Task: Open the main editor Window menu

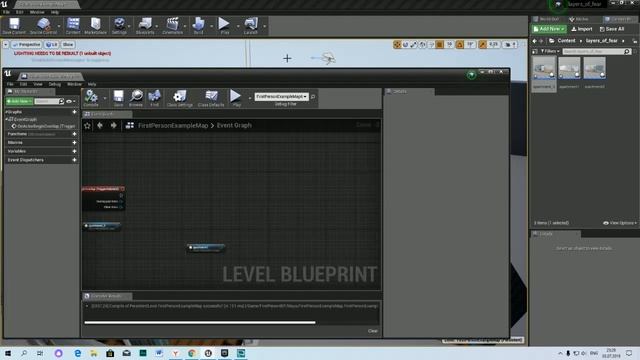Action: coord(37,12)
